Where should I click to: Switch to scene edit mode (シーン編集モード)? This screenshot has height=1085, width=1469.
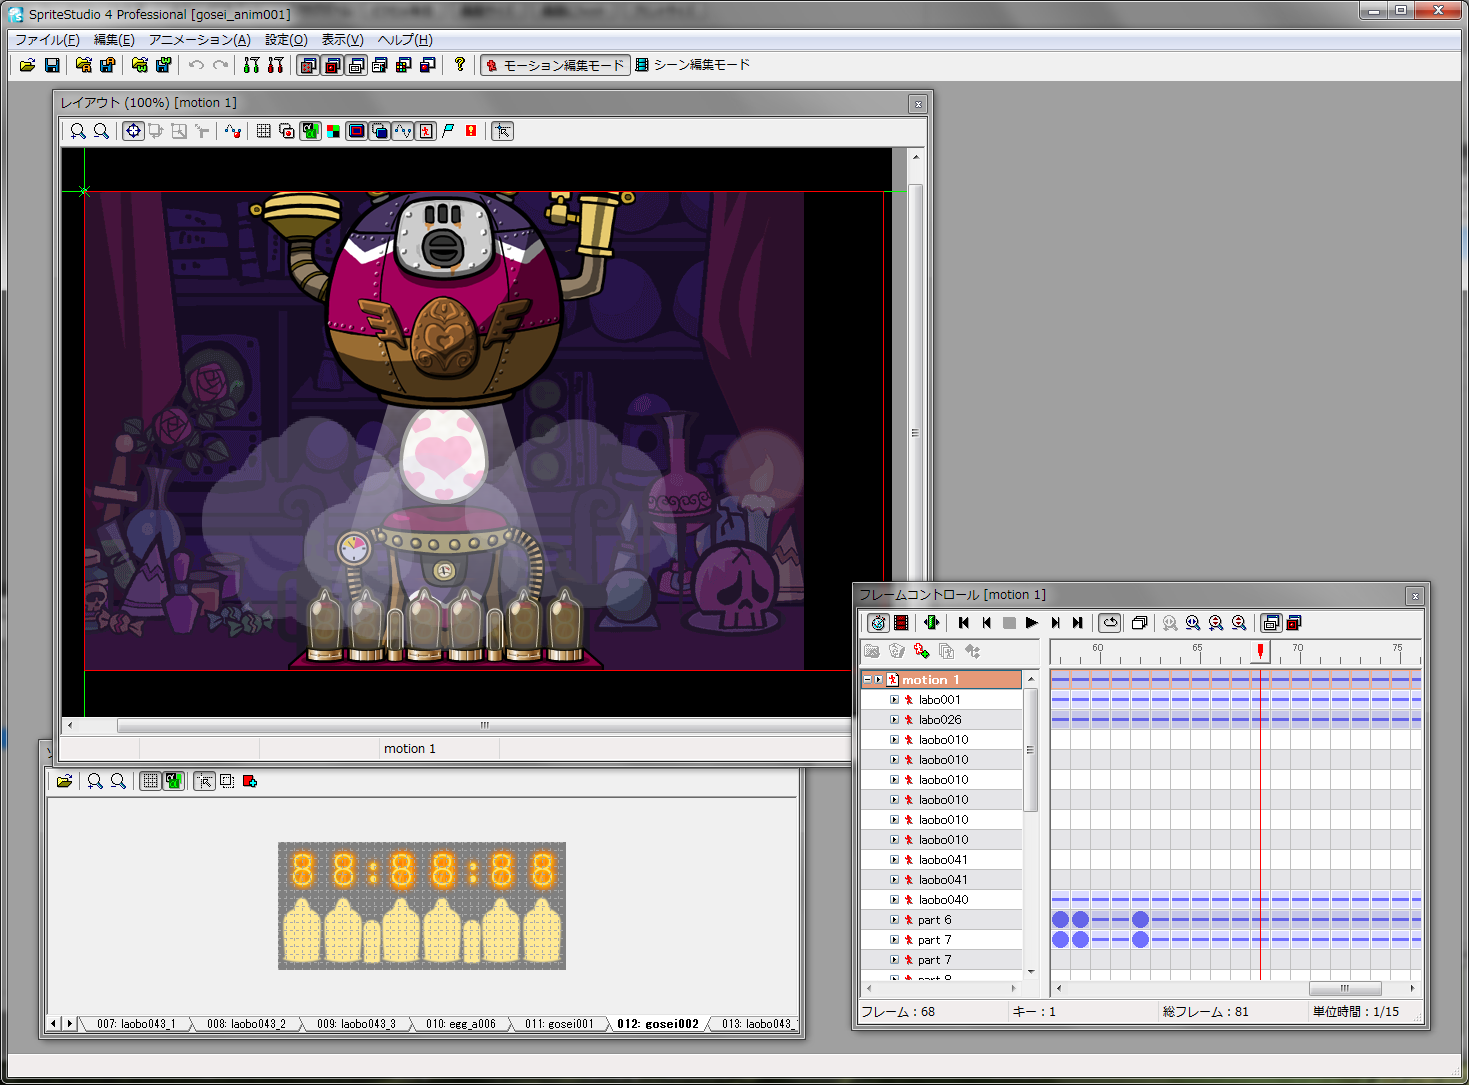tap(692, 65)
